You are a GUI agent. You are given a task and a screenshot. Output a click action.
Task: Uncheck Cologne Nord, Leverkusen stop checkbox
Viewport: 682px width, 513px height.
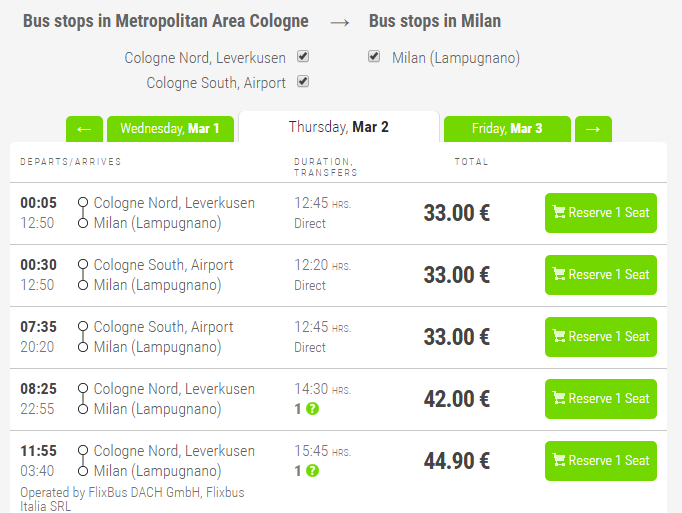(x=303, y=57)
